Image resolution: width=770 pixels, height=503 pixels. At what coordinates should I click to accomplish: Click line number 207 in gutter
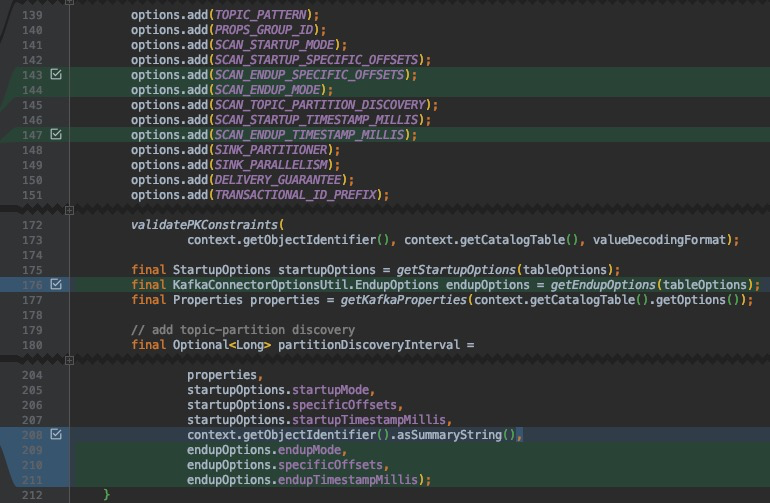[32, 420]
